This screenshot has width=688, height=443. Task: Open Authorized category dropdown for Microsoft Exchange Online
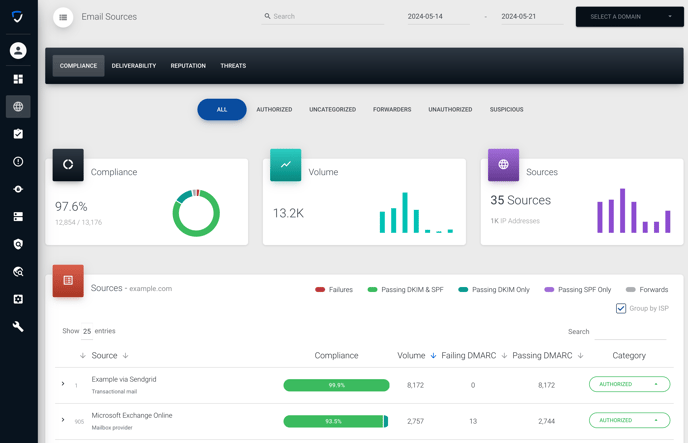pos(629,420)
